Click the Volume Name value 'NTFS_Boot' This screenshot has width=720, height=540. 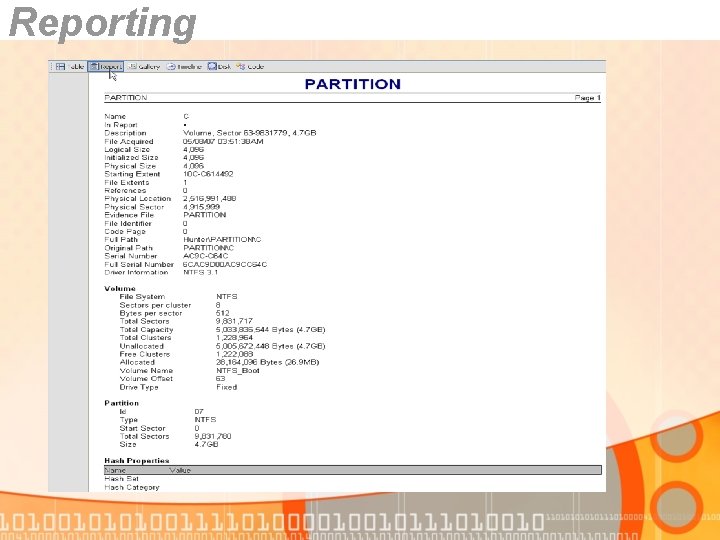[x=238, y=371]
